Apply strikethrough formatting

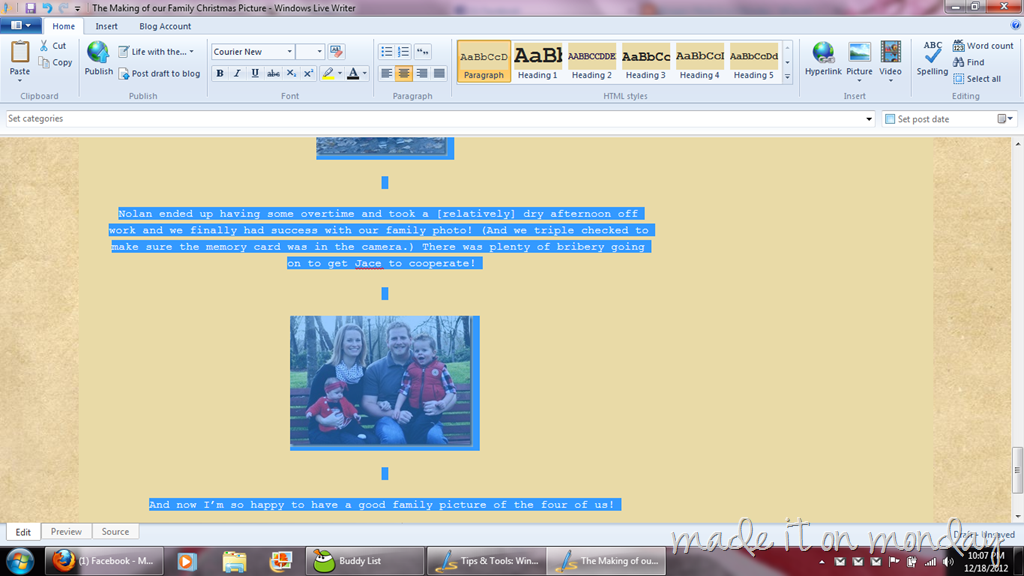[273, 73]
